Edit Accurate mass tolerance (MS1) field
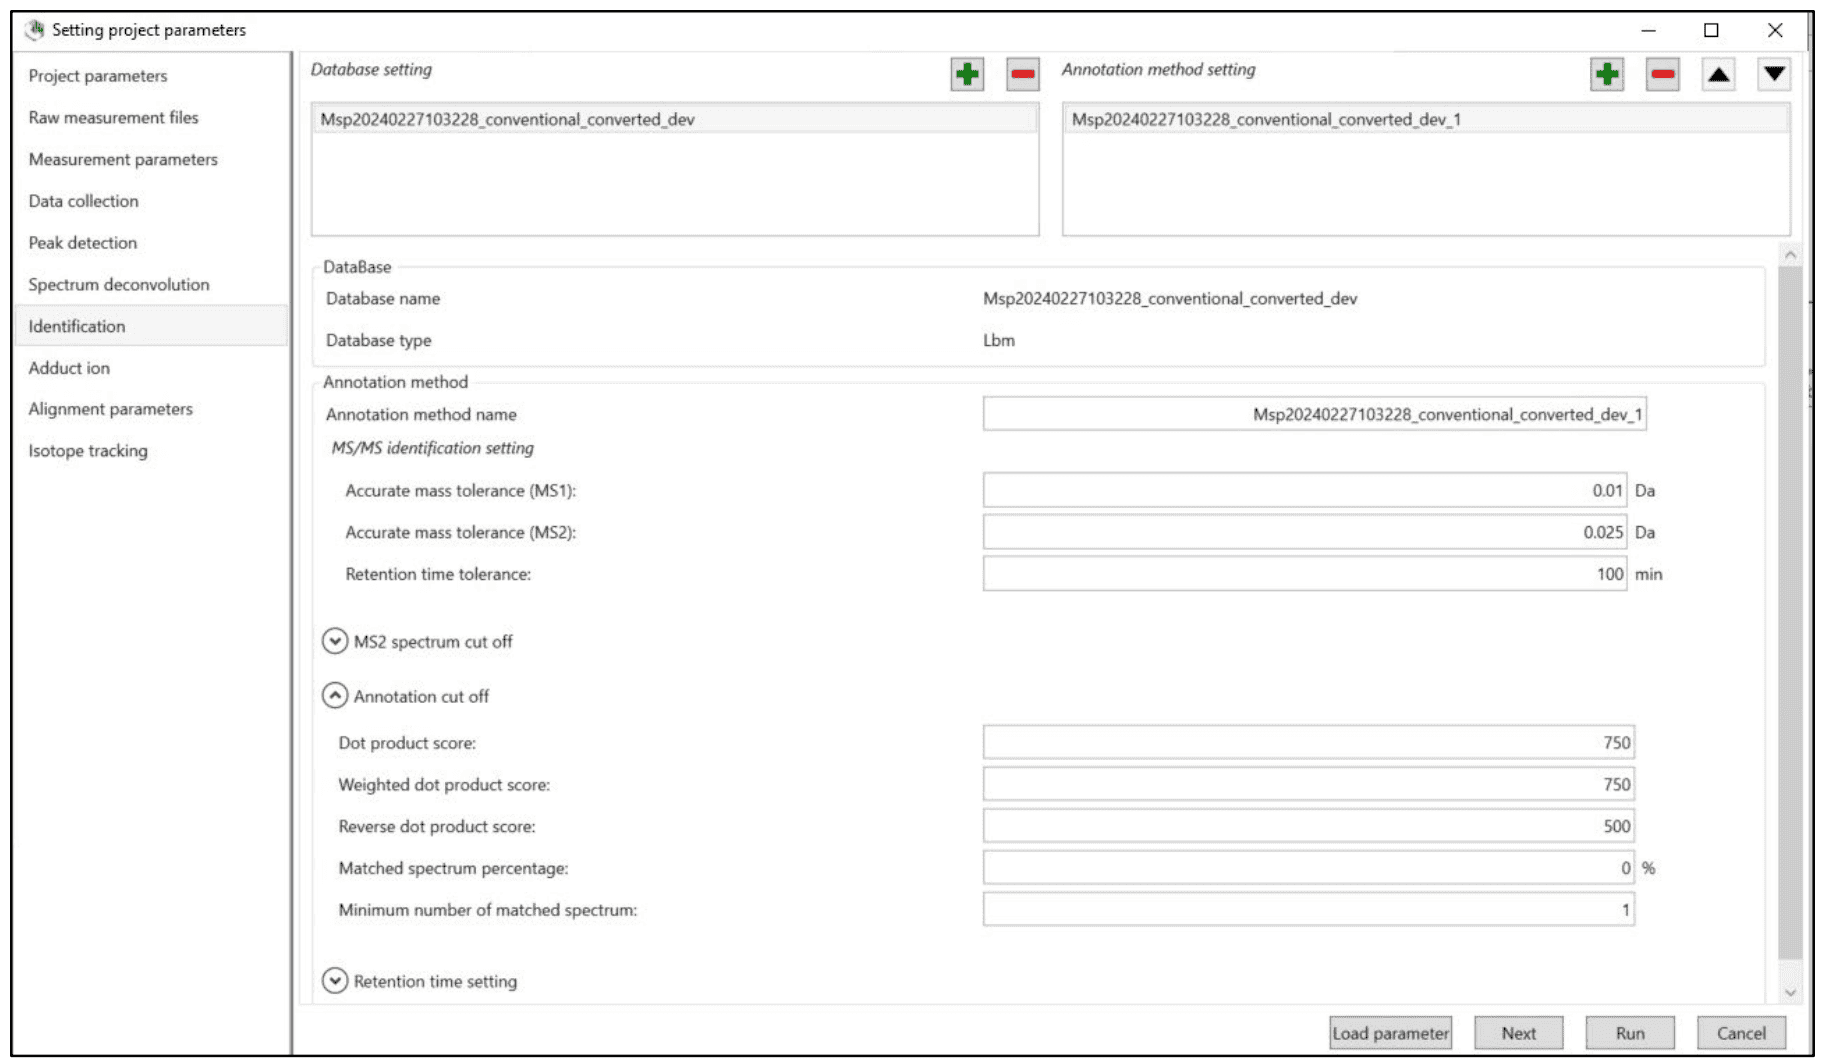Viewport: 1827px width, 1061px height. click(x=1305, y=490)
